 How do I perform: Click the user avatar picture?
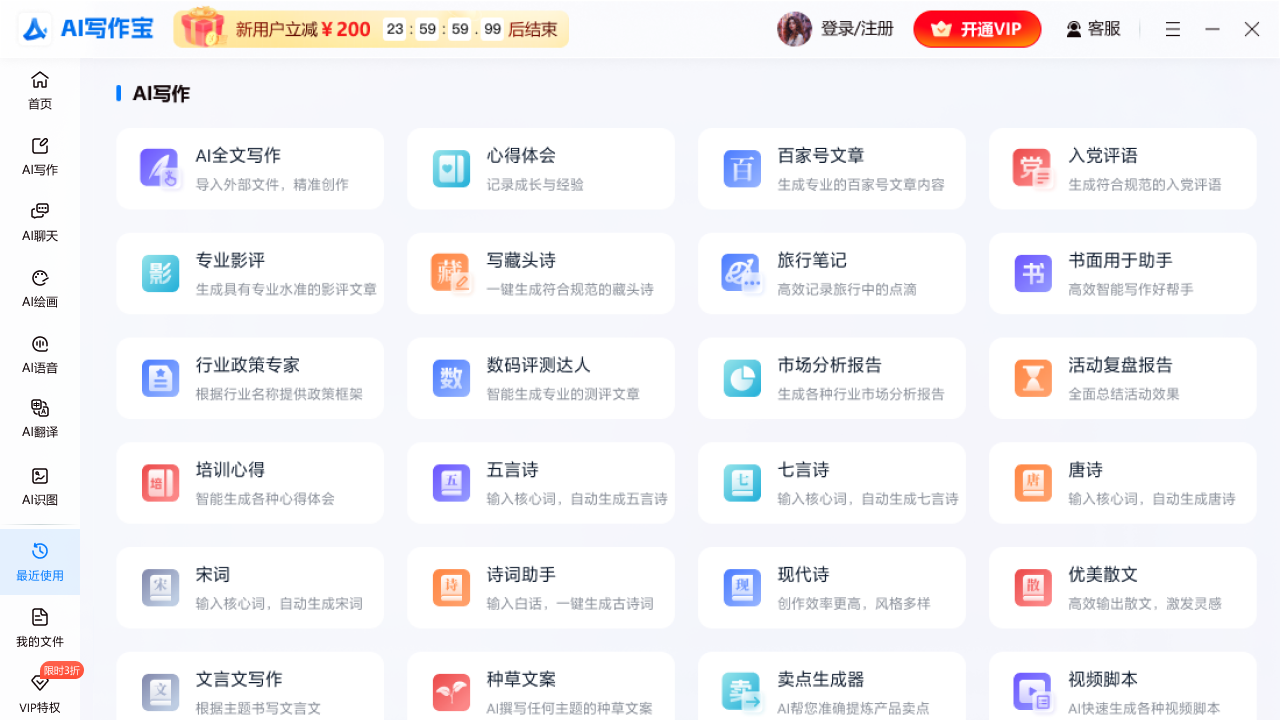tap(794, 29)
